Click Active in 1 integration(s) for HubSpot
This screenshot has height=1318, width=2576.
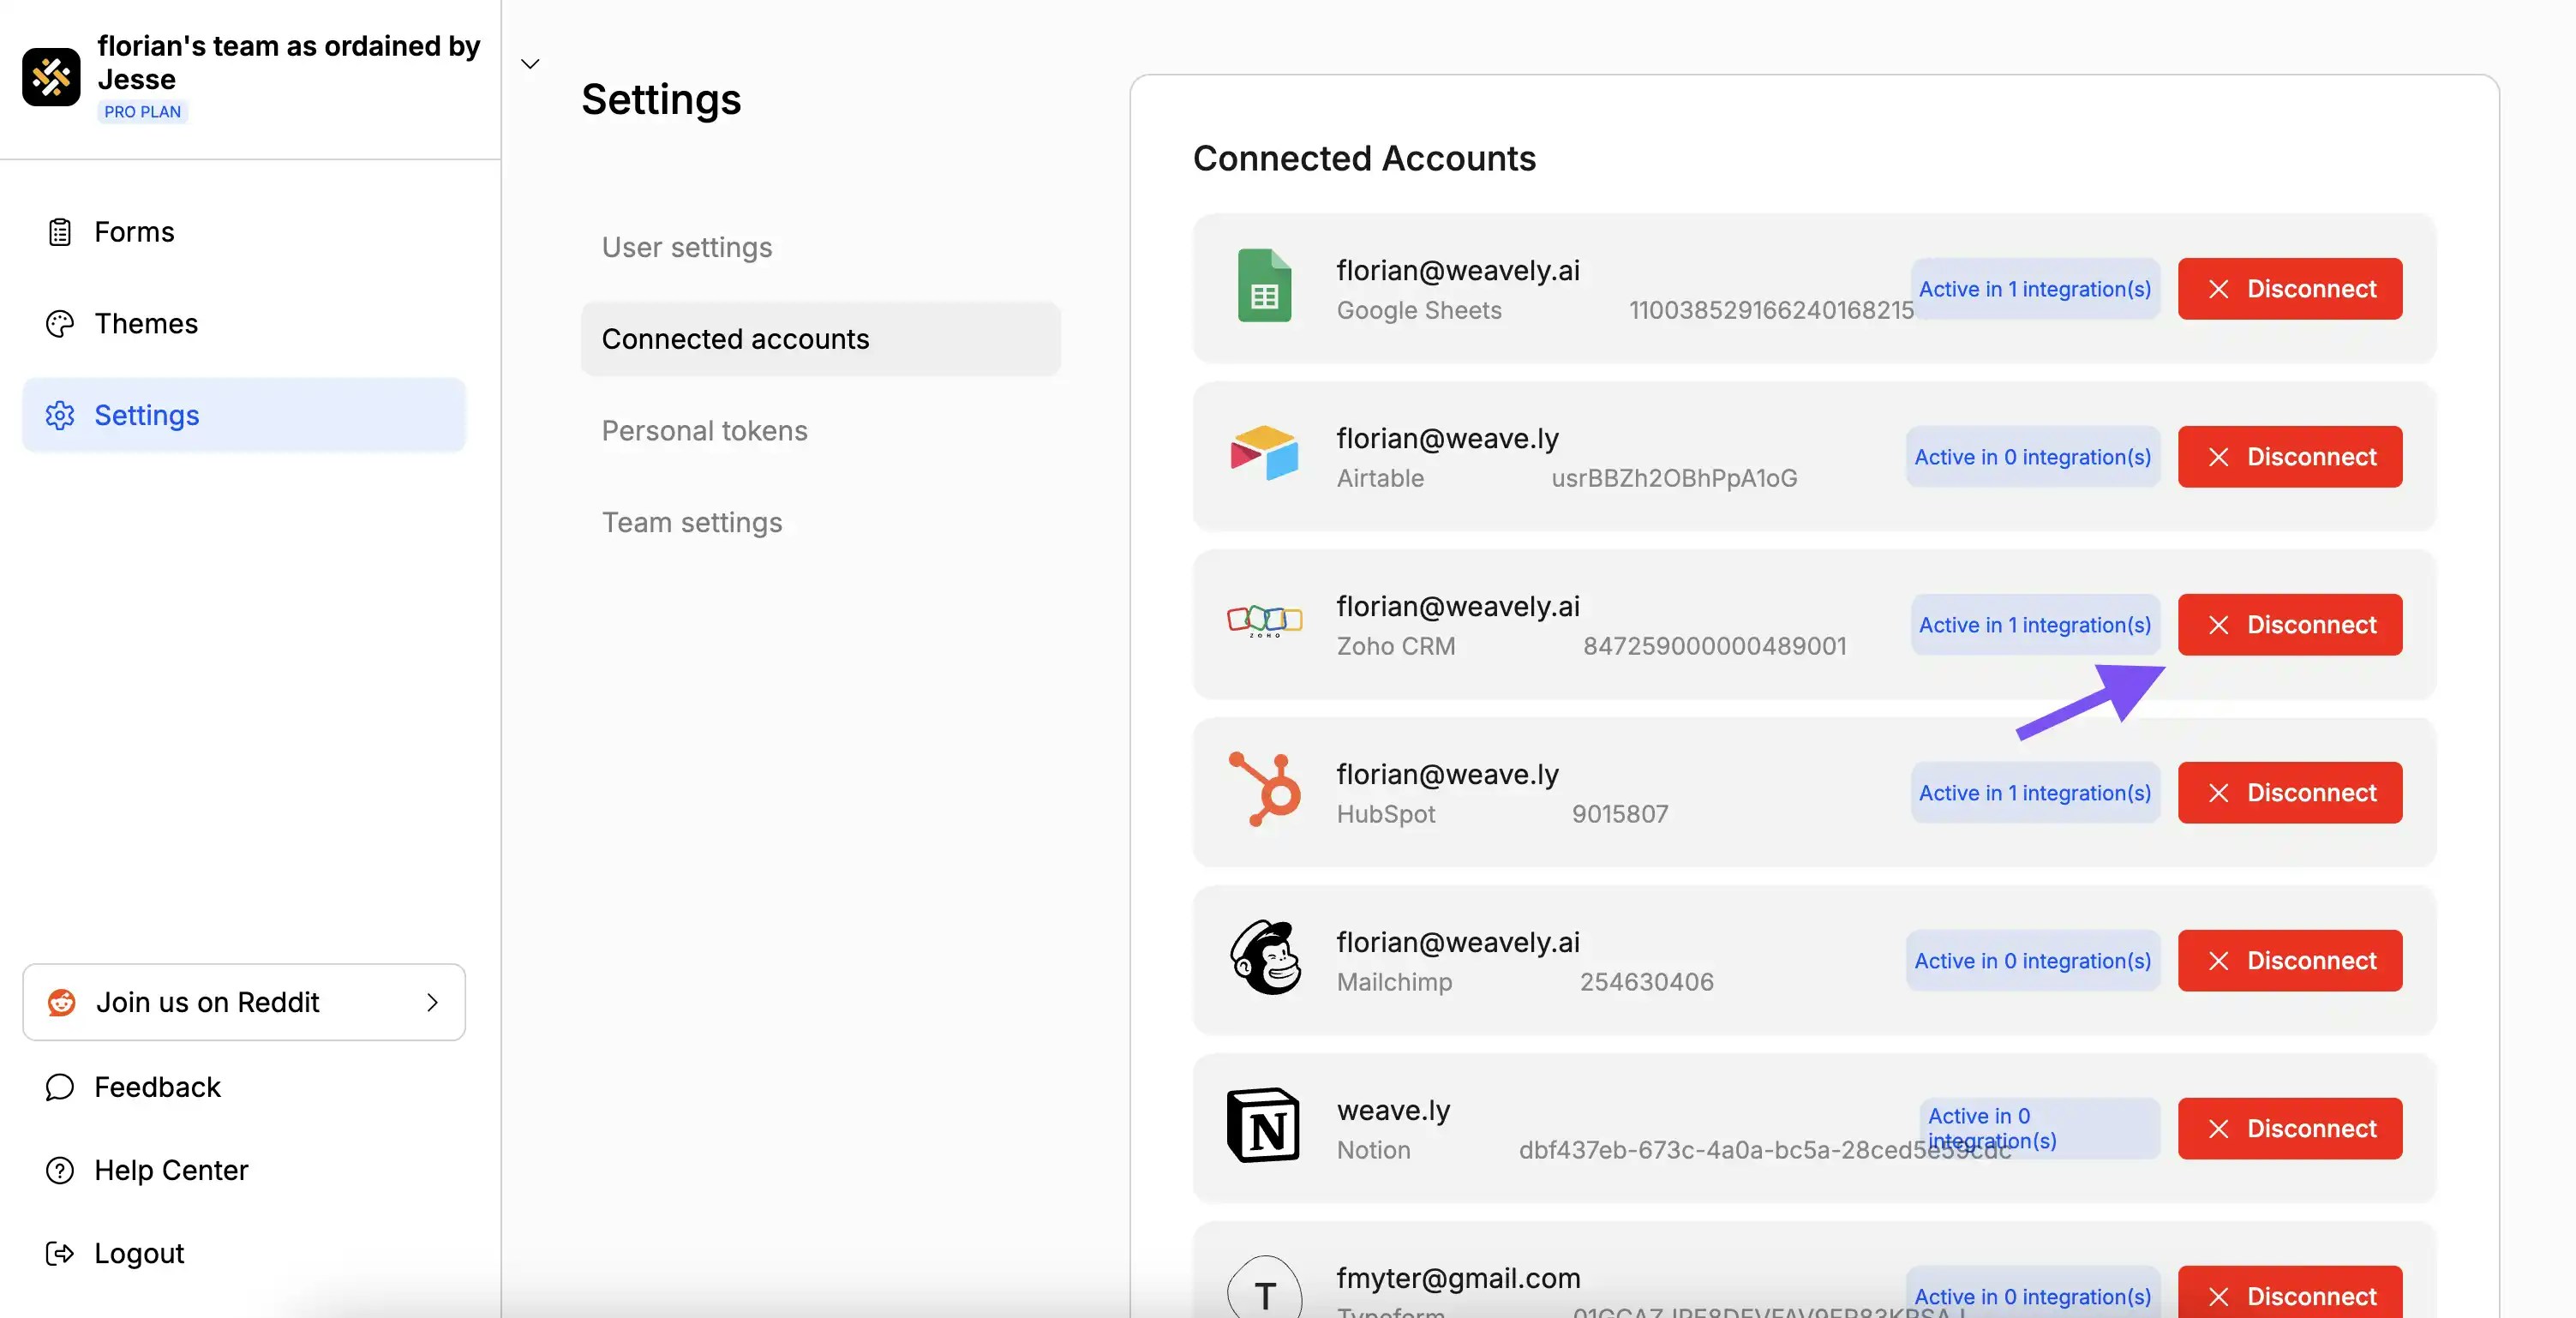[2034, 792]
